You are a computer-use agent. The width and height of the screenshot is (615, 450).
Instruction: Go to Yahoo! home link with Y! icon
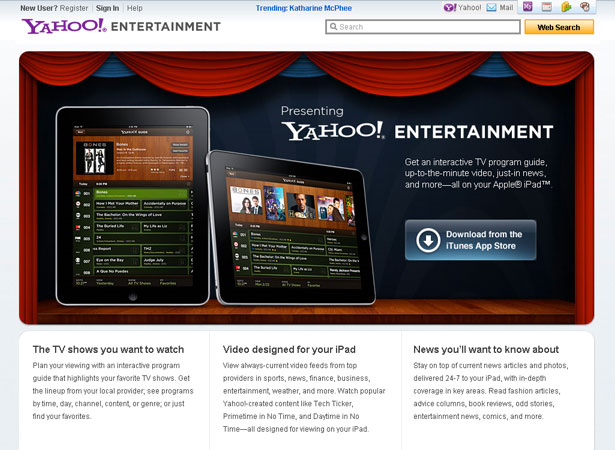[x=462, y=7]
